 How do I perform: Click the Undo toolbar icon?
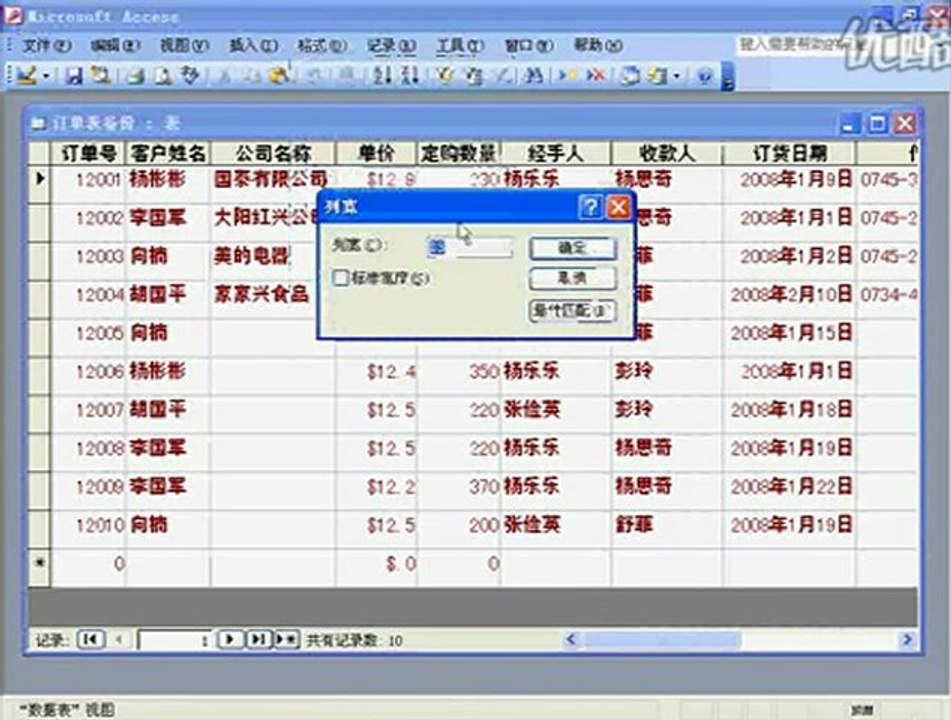click(315, 76)
